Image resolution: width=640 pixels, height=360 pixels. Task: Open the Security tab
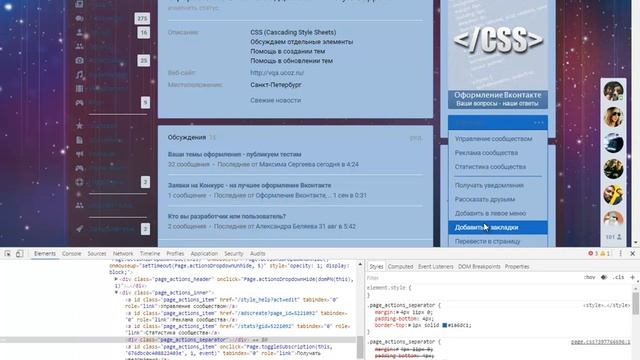point(233,253)
